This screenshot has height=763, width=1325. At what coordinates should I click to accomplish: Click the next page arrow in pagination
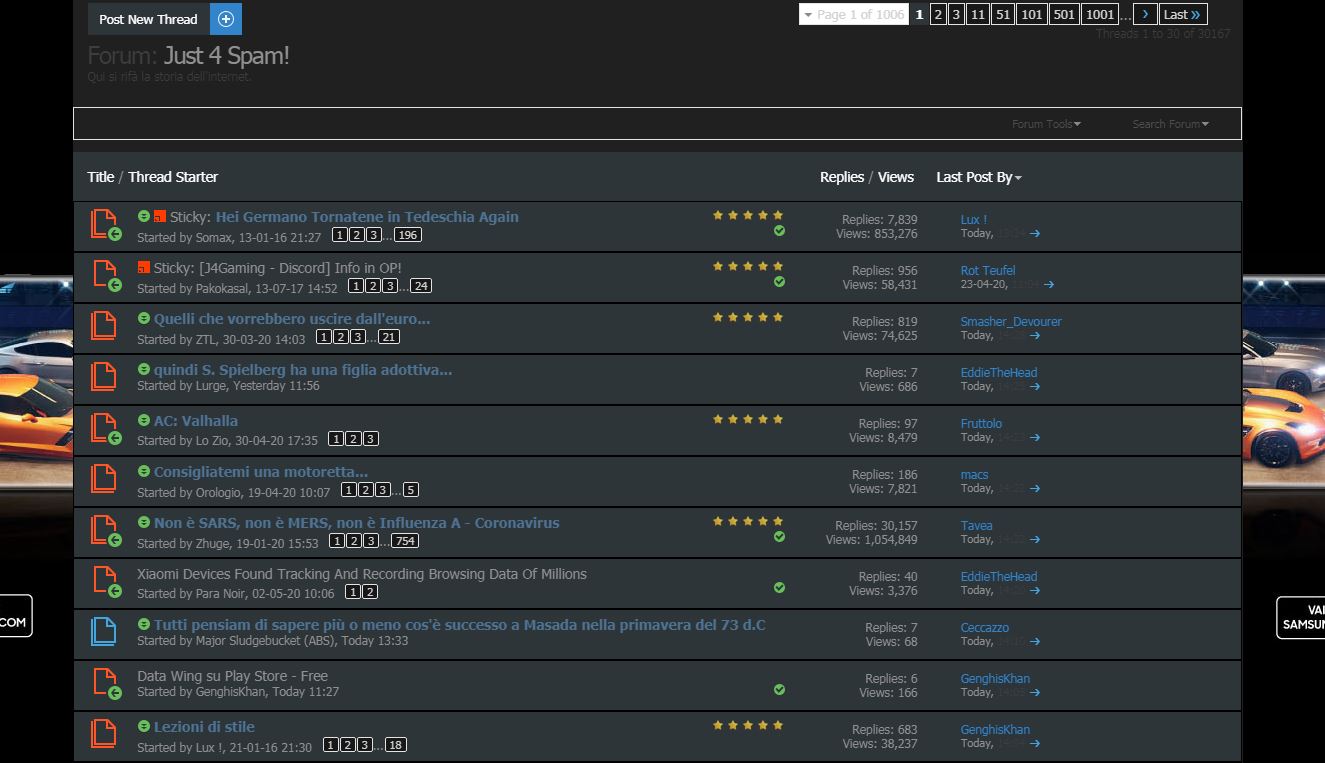(1145, 14)
